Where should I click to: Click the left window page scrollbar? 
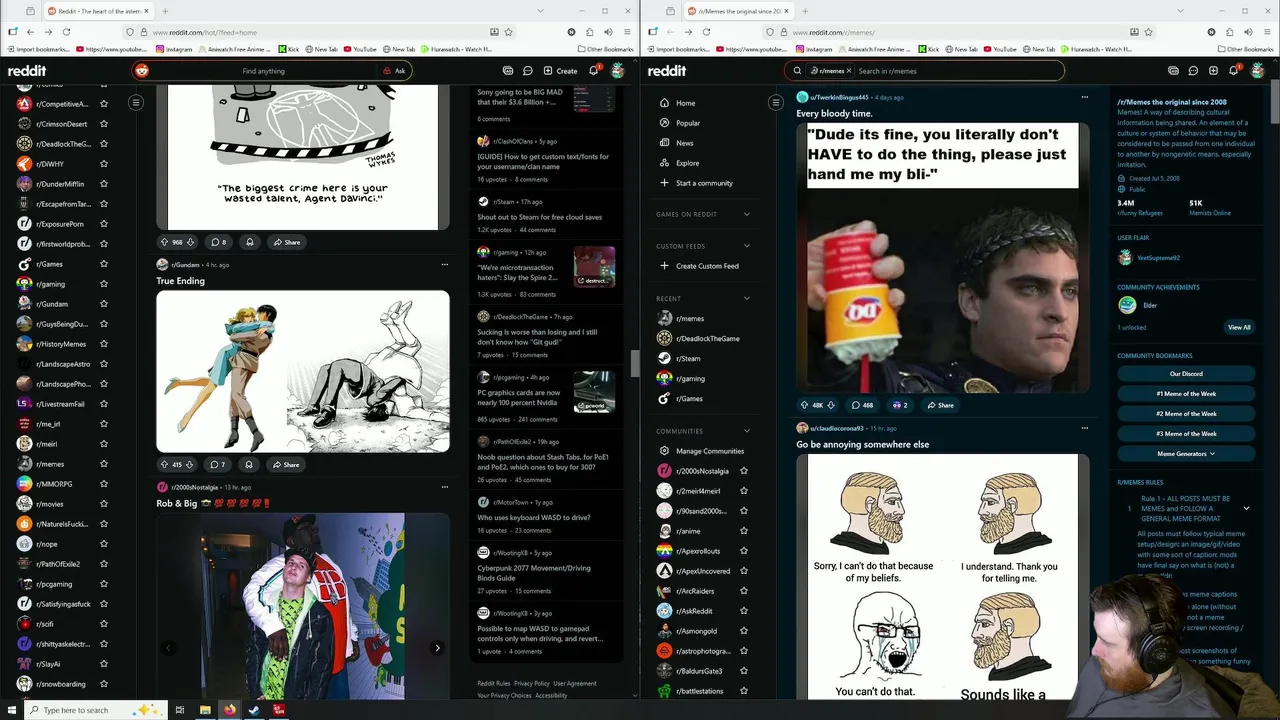coord(634,364)
